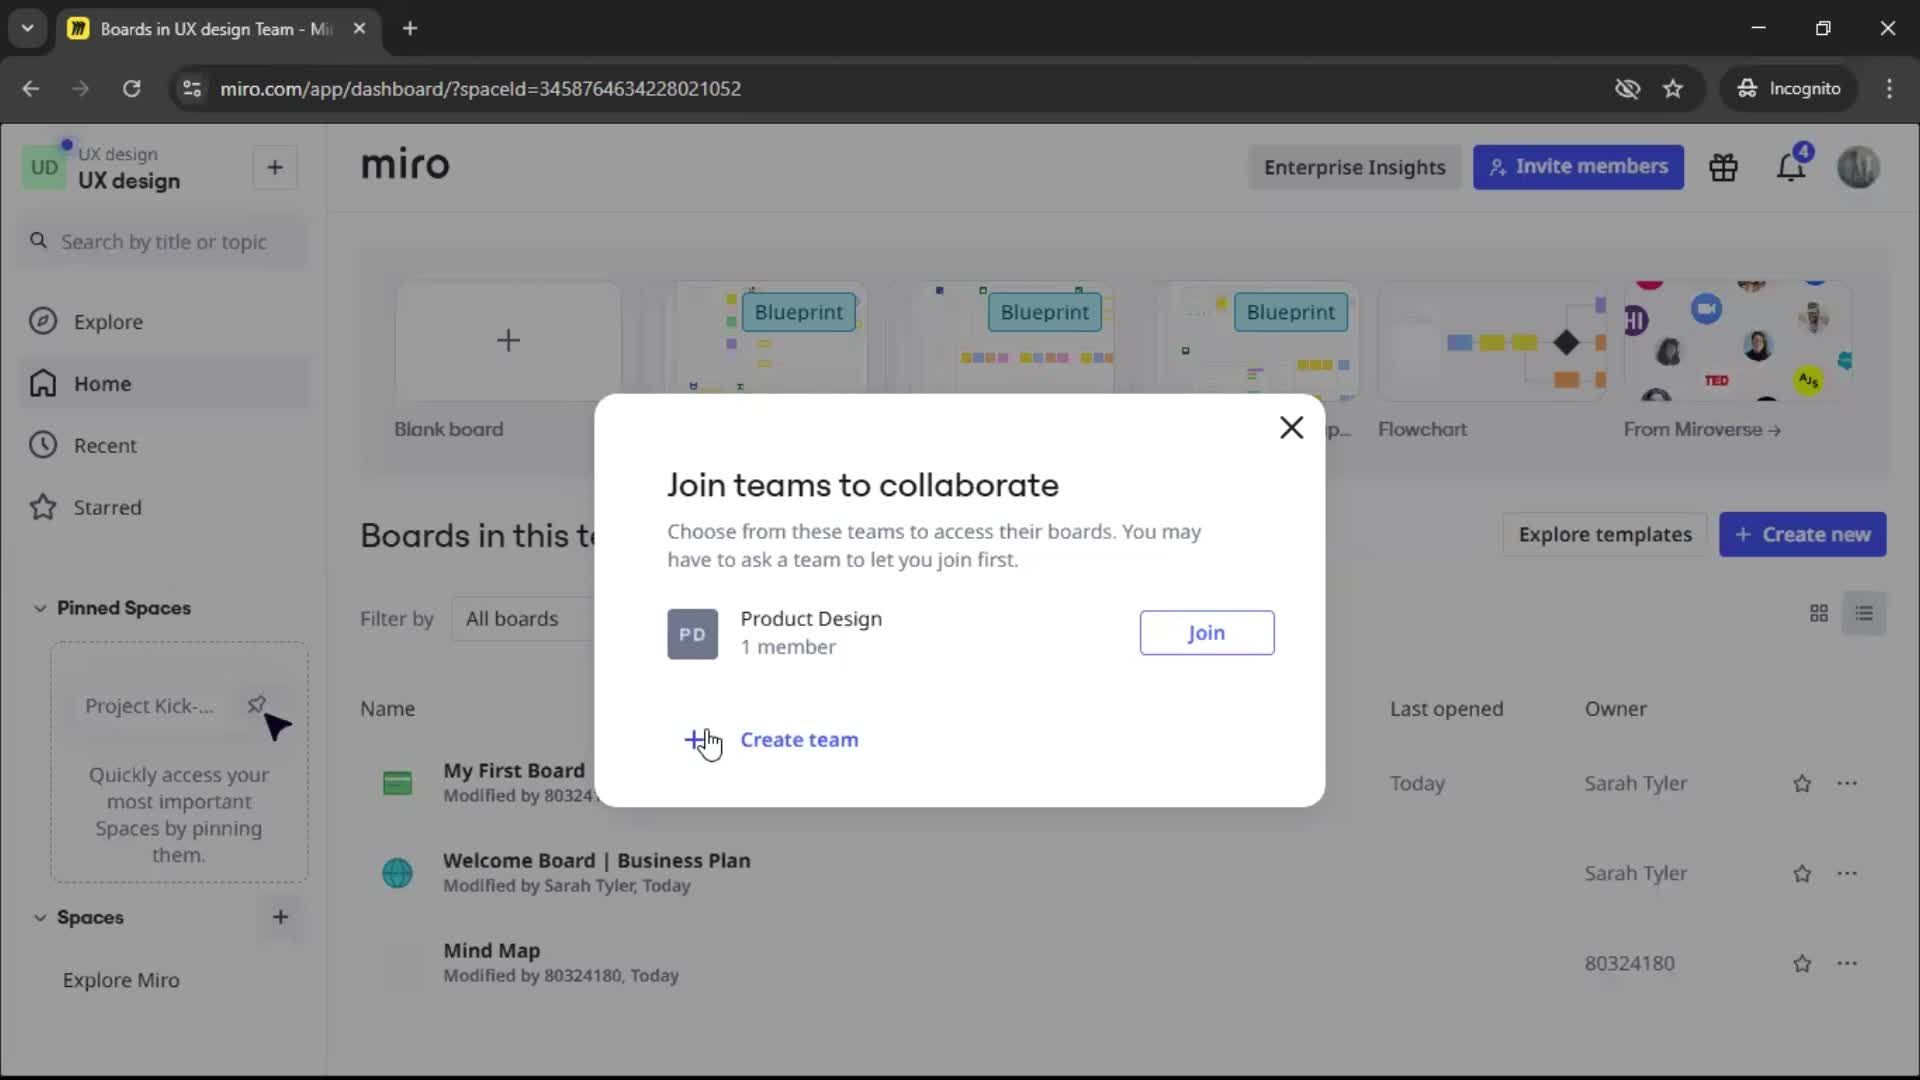Open the All boards filter dropdown
This screenshot has height=1080, width=1920.
(x=522, y=619)
